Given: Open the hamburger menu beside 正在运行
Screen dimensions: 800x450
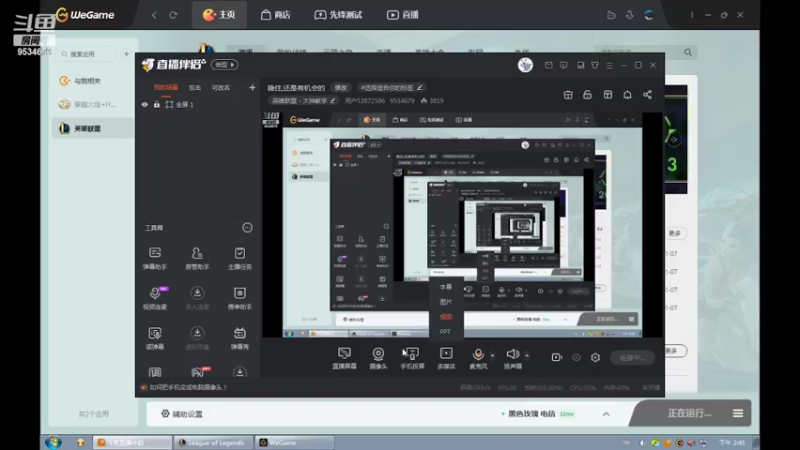Looking at the screenshot, I should (738, 413).
